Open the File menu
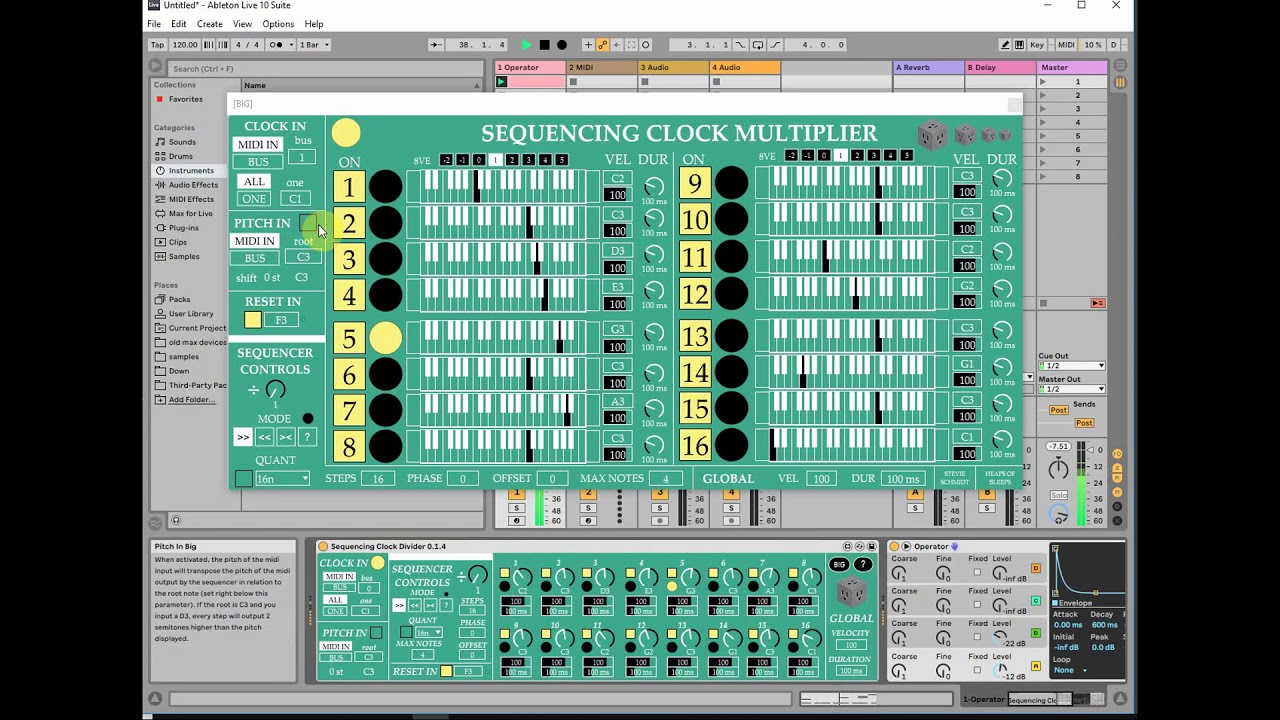The width and height of the screenshot is (1280, 720). pos(154,24)
